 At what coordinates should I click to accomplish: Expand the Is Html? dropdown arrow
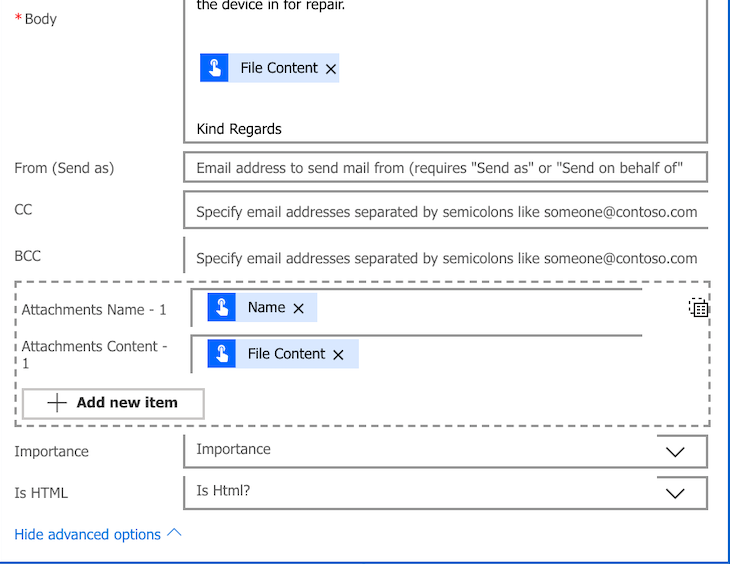tap(675, 493)
